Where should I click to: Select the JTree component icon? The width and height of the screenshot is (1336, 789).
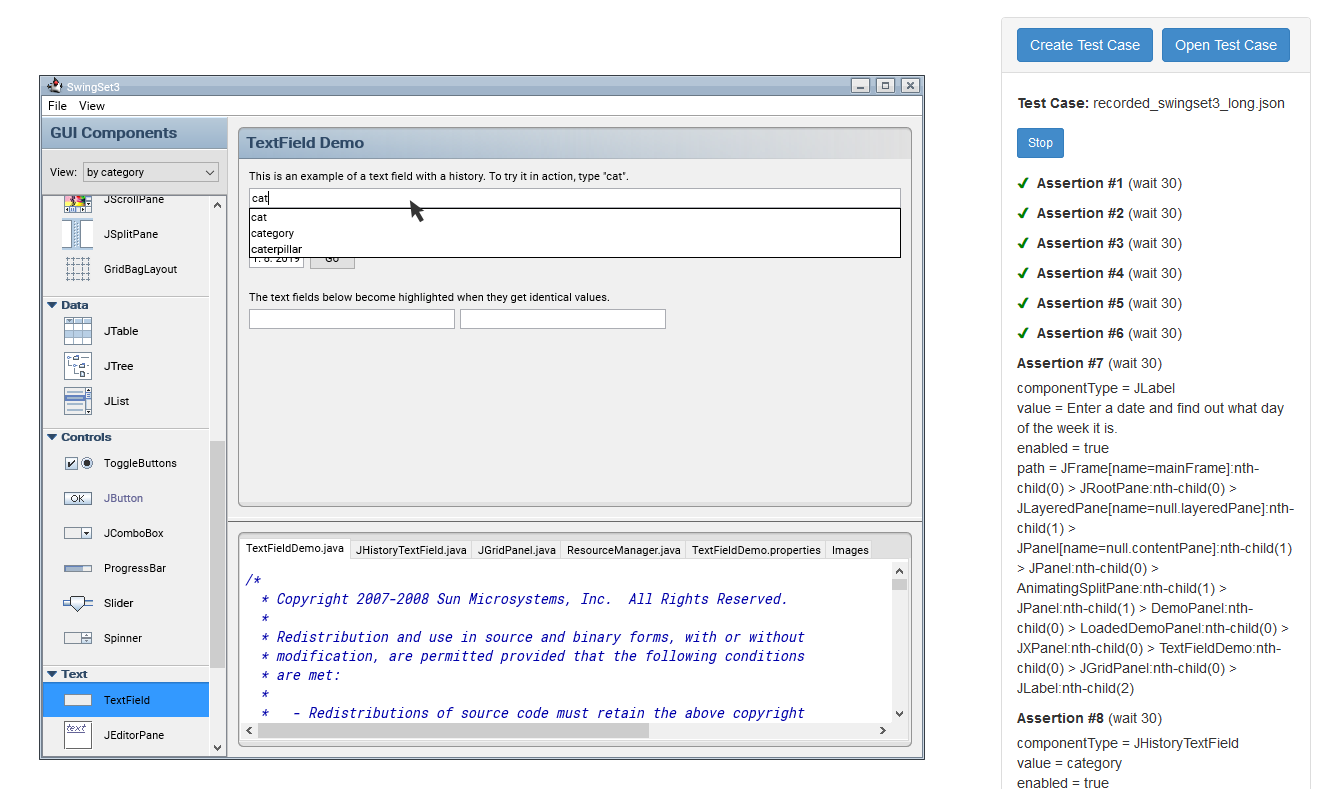(77, 366)
